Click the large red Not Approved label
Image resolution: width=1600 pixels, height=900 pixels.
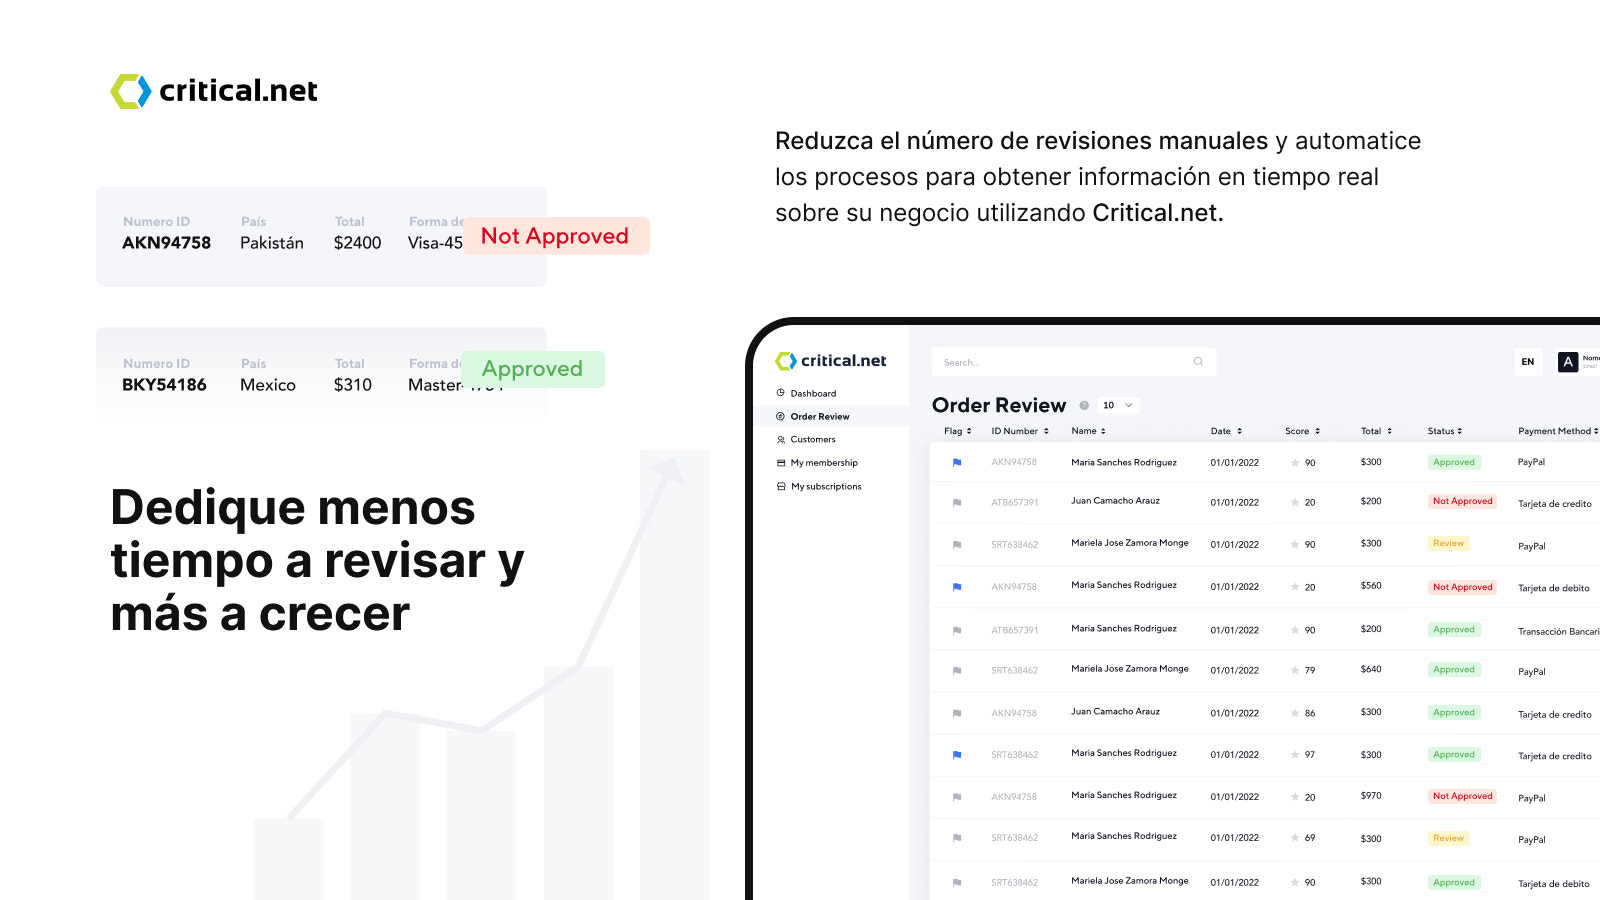tap(556, 236)
